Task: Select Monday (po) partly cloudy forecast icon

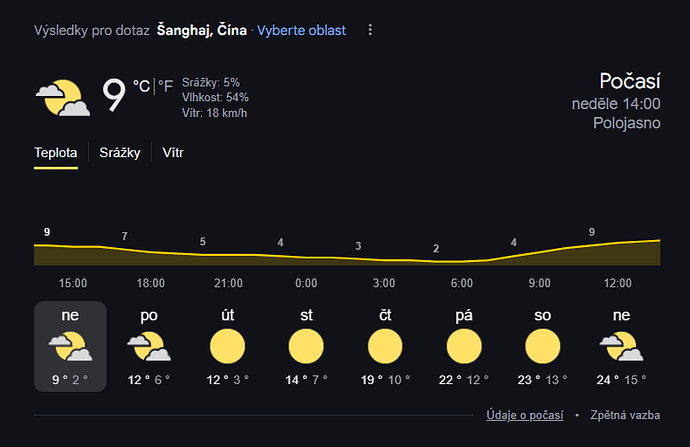Action: (149, 347)
